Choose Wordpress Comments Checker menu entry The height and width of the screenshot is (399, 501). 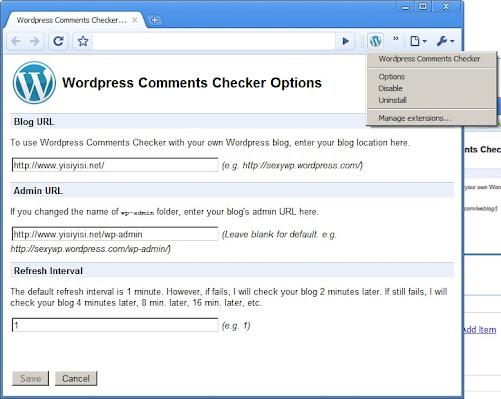point(429,59)
